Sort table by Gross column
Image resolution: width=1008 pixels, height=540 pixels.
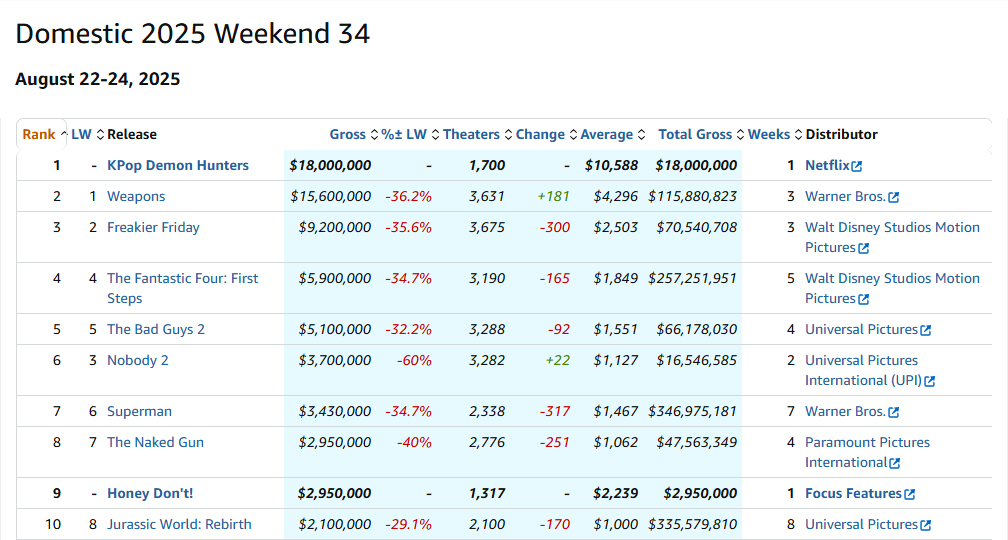[347, 134]
